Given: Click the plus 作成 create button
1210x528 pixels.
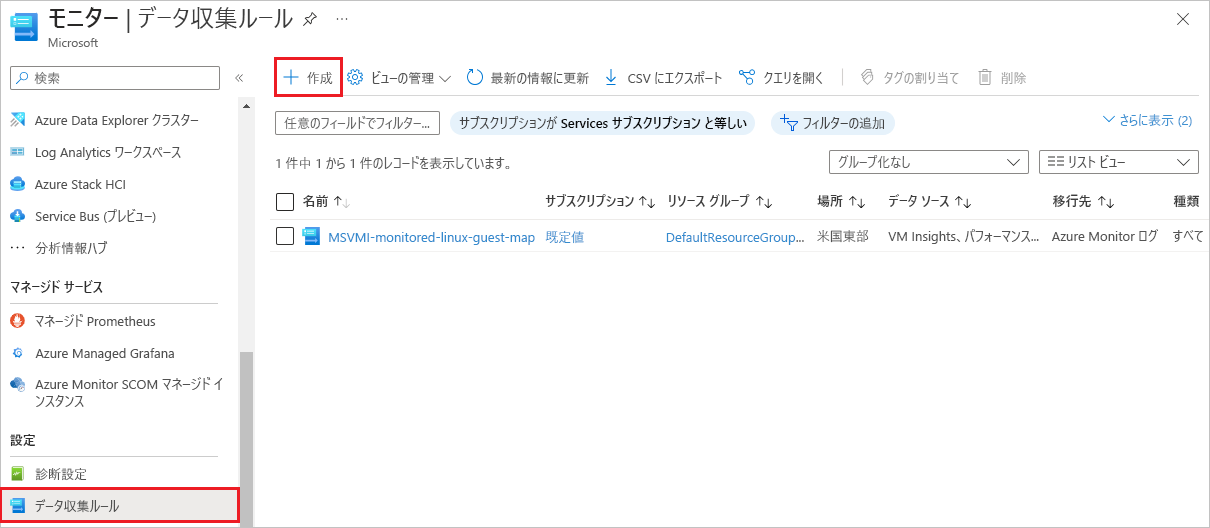Looking at the screenshot, I should [308, 77].
